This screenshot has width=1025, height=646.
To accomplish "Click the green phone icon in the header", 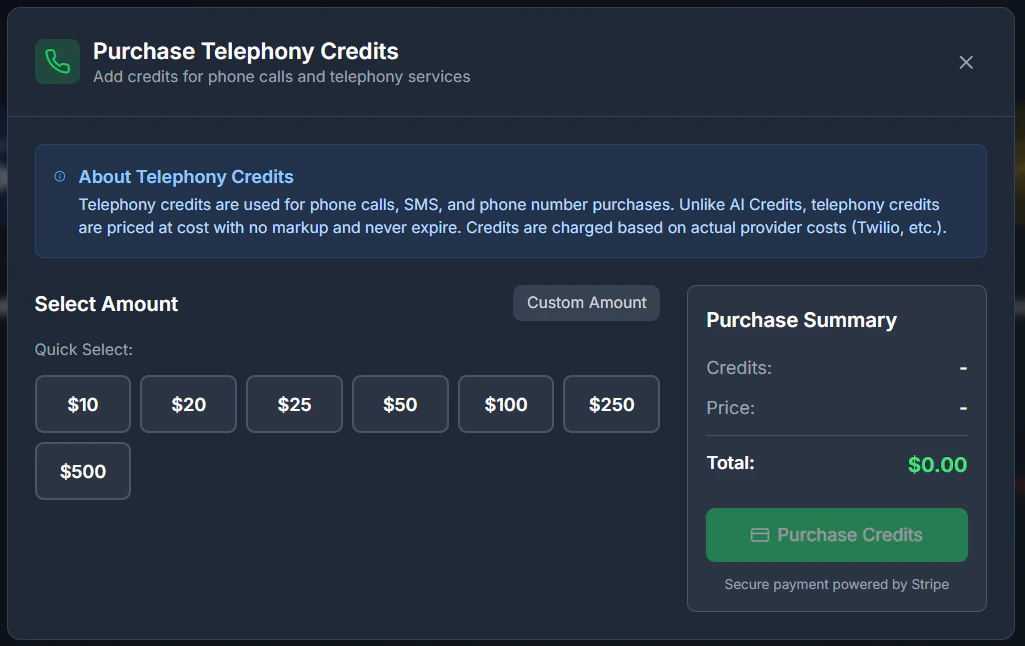I will [x=57, y=61].
